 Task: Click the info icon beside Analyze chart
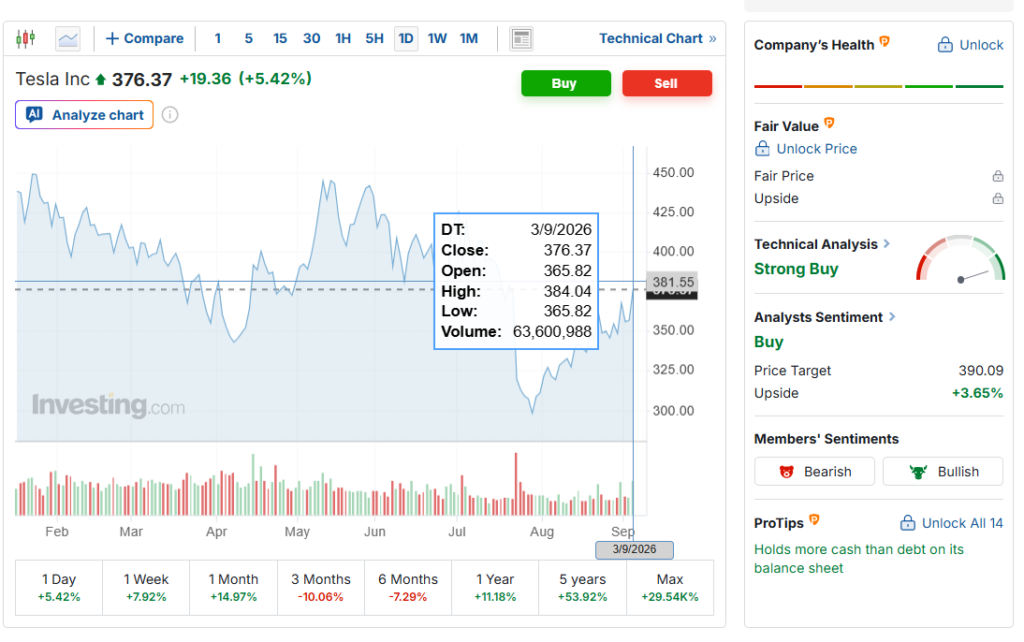(x=170, y=115)
